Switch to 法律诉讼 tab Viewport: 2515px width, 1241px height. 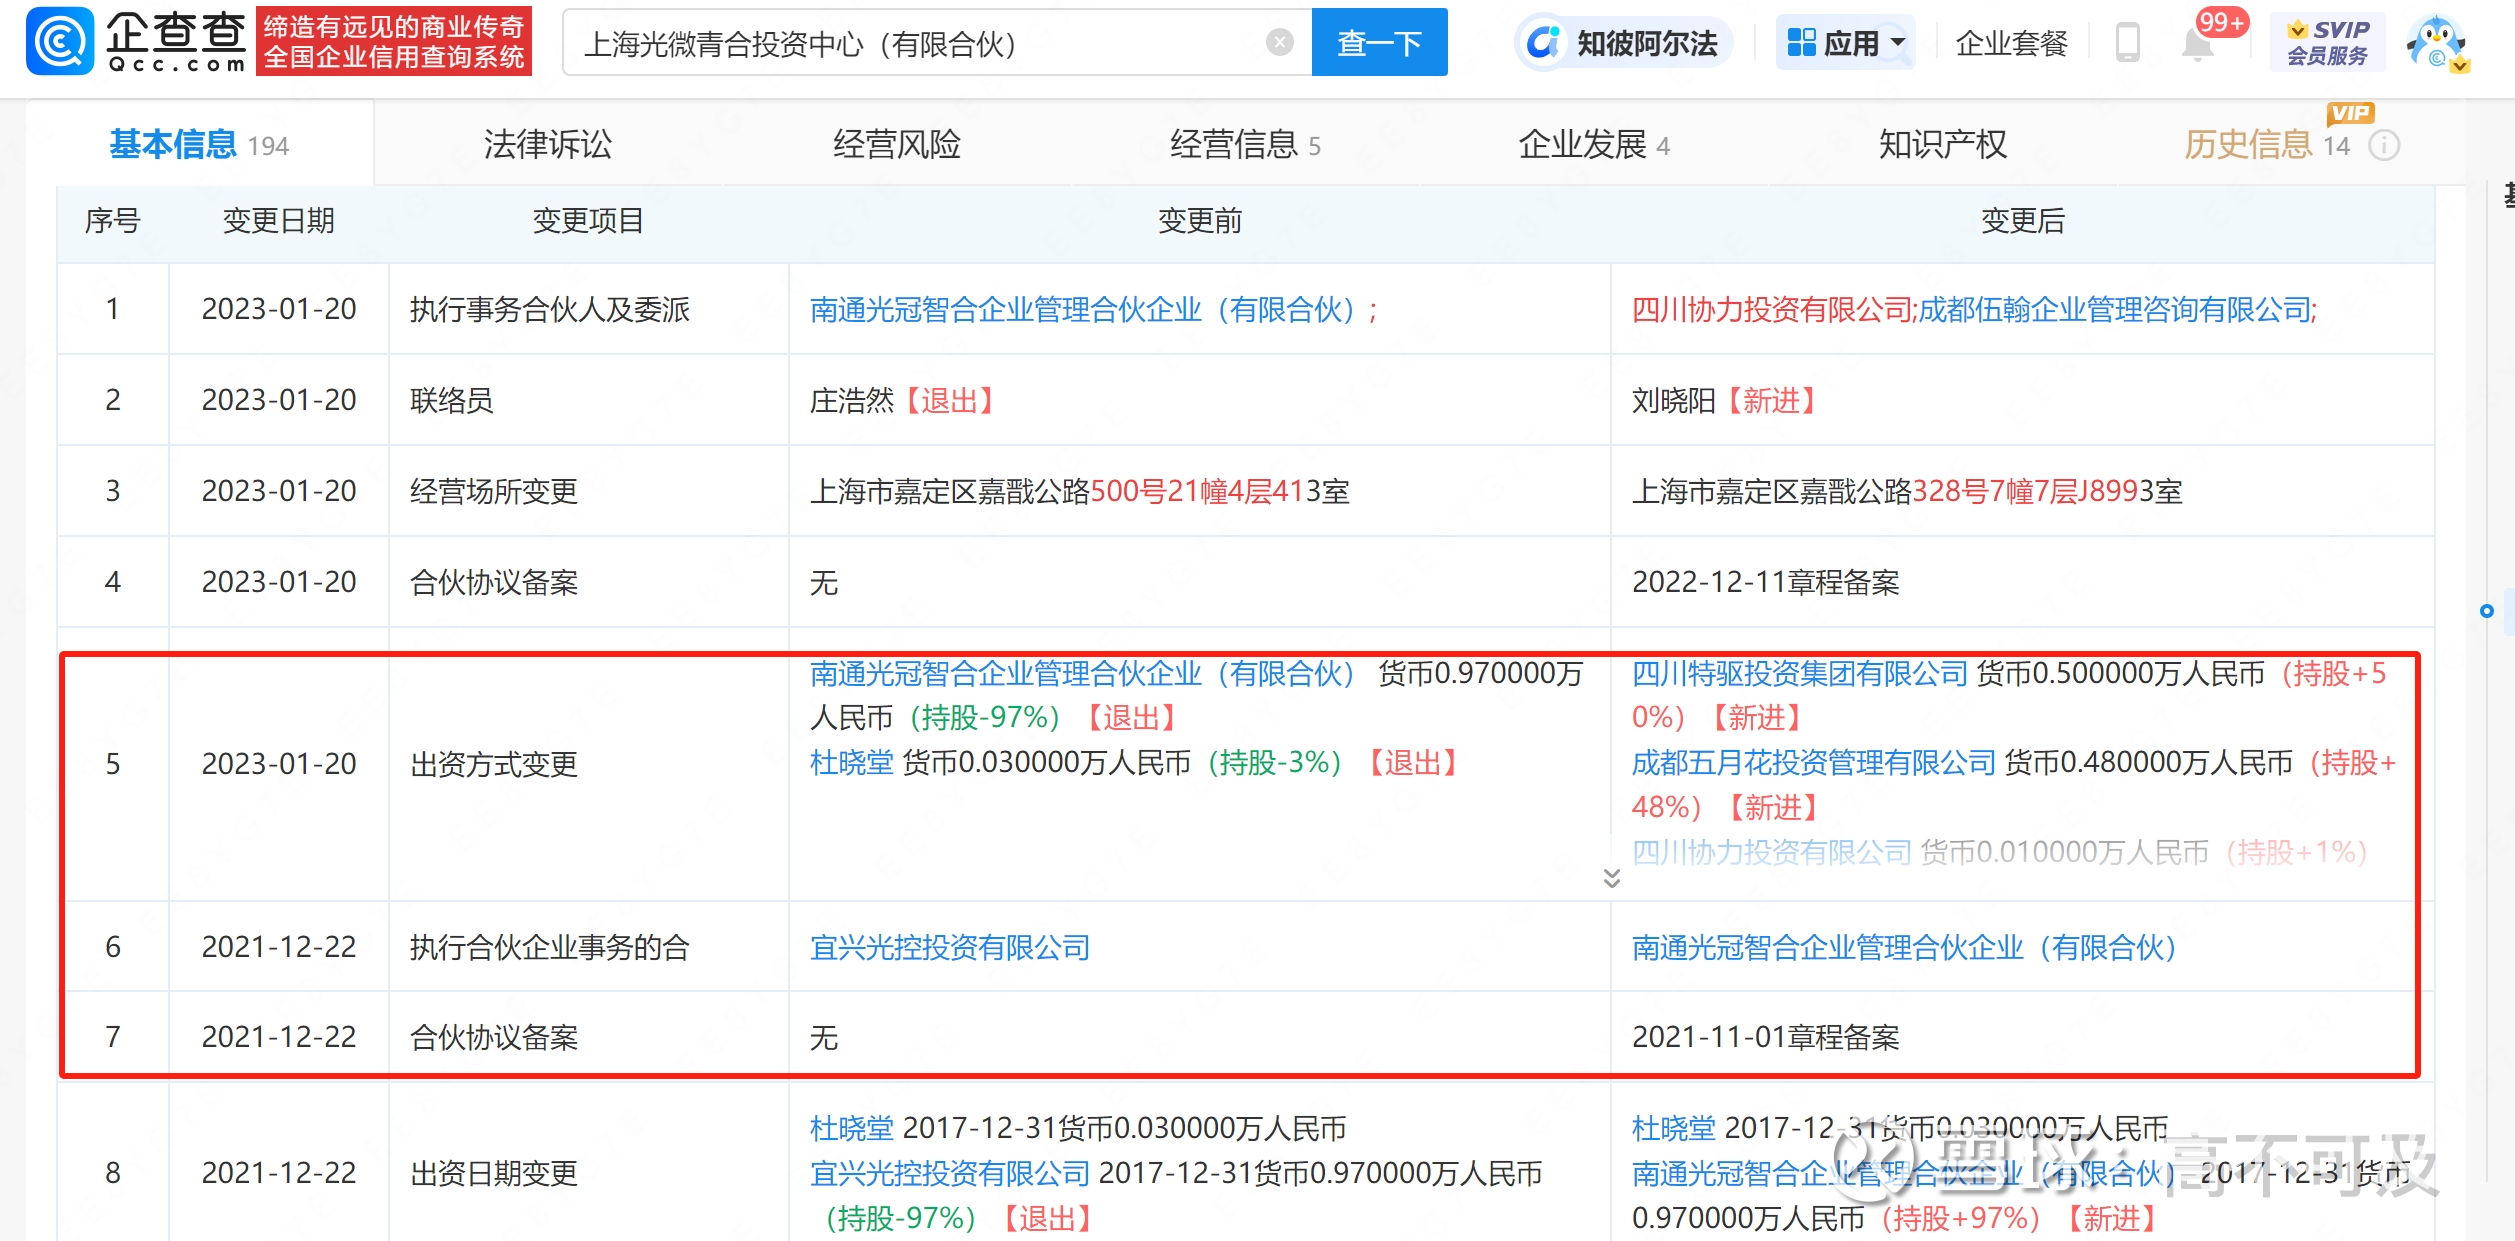pyautogui.click(x=548, y=145)
